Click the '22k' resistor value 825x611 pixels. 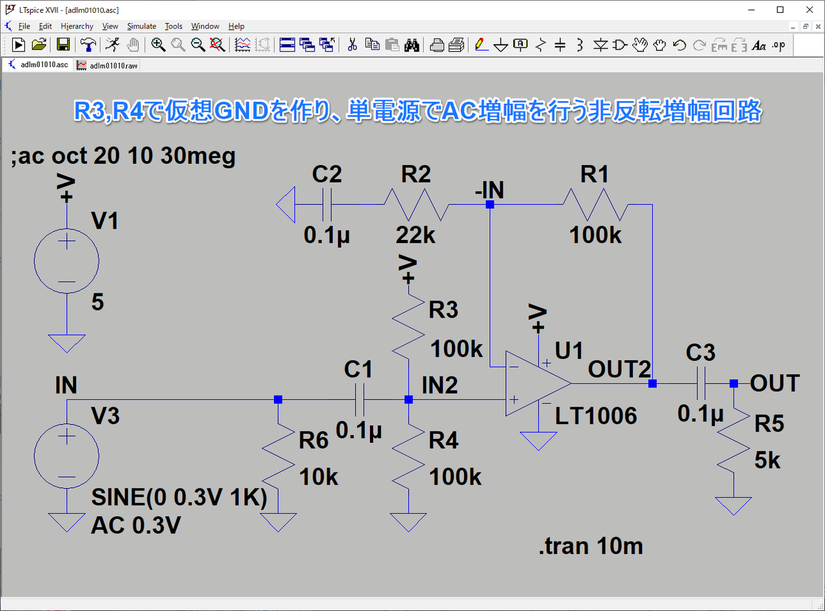[416, 235]
